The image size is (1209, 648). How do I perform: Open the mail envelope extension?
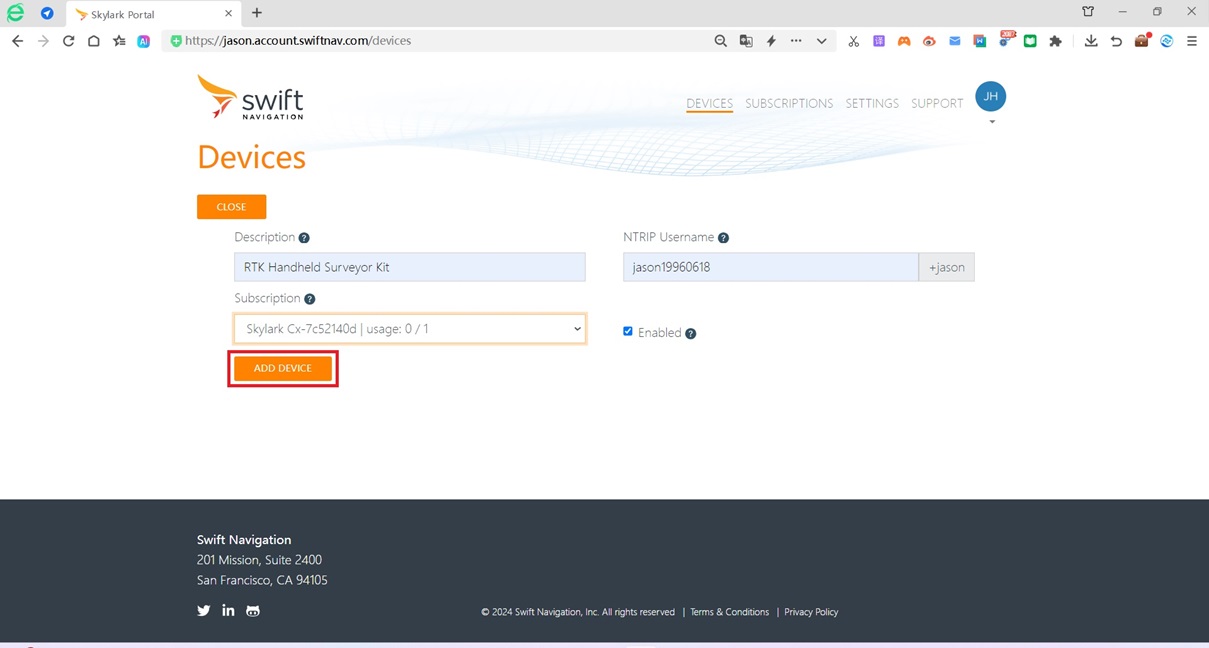(955, 41)
